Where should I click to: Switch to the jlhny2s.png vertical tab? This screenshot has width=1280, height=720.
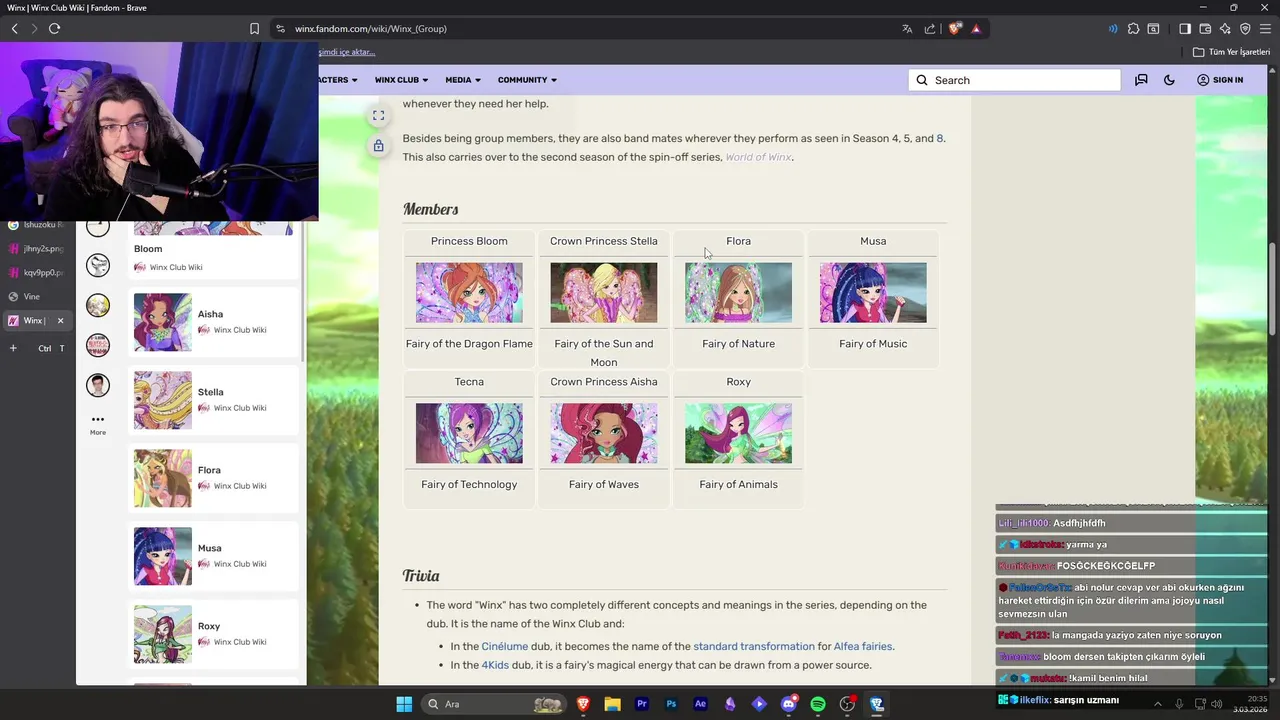pyautogui.click(x=36, y=248)
